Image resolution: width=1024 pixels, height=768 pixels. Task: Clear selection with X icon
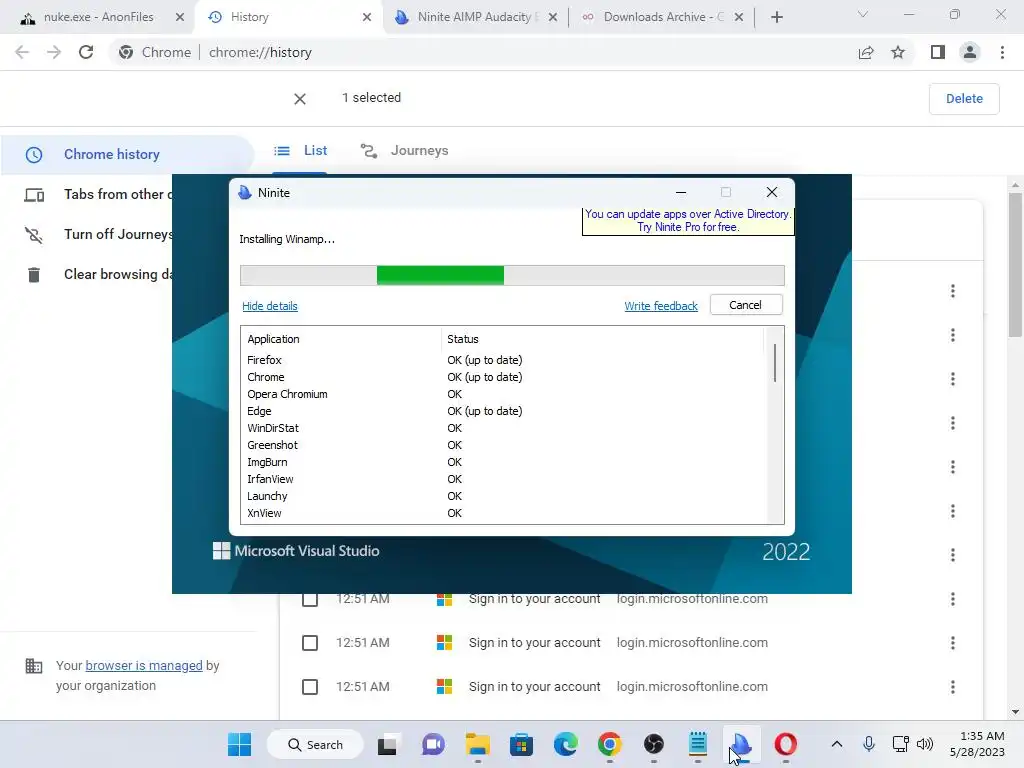pyautogui.click(x=300, y=99)
